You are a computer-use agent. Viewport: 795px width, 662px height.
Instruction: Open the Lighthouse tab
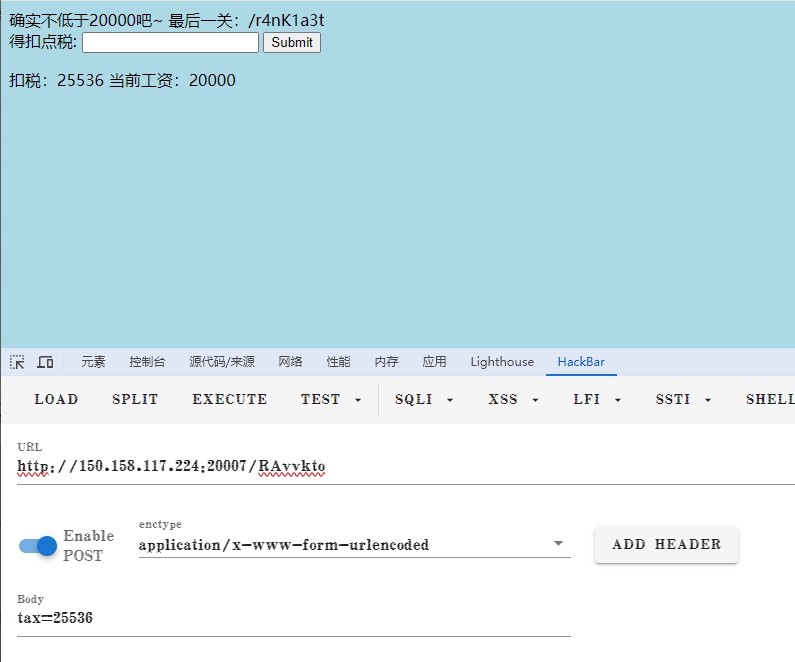tap(502, 362)
